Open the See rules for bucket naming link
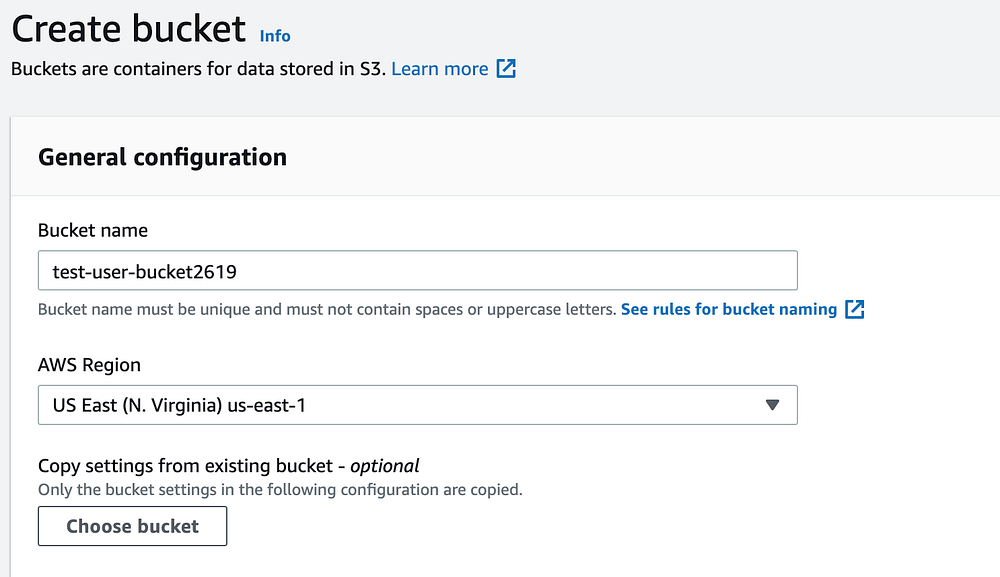This screenshot has height=577, width=1000. click(729, 309)
